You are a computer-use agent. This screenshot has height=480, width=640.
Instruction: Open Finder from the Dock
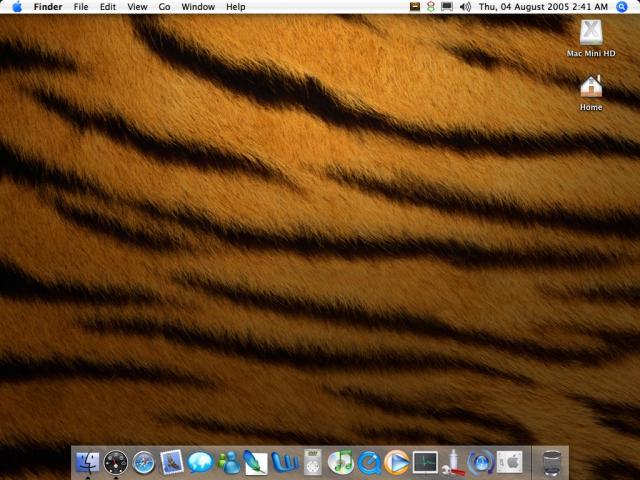pos(87,462)
